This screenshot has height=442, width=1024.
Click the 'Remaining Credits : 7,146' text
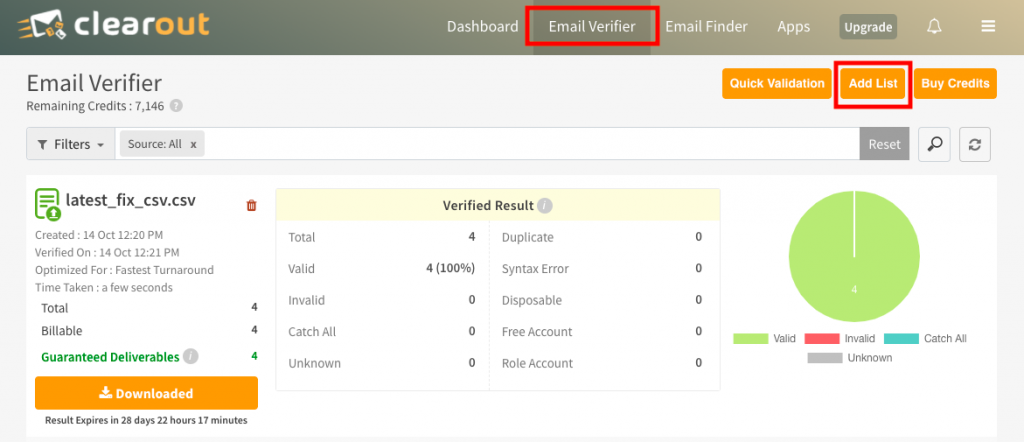click(95, 106)
